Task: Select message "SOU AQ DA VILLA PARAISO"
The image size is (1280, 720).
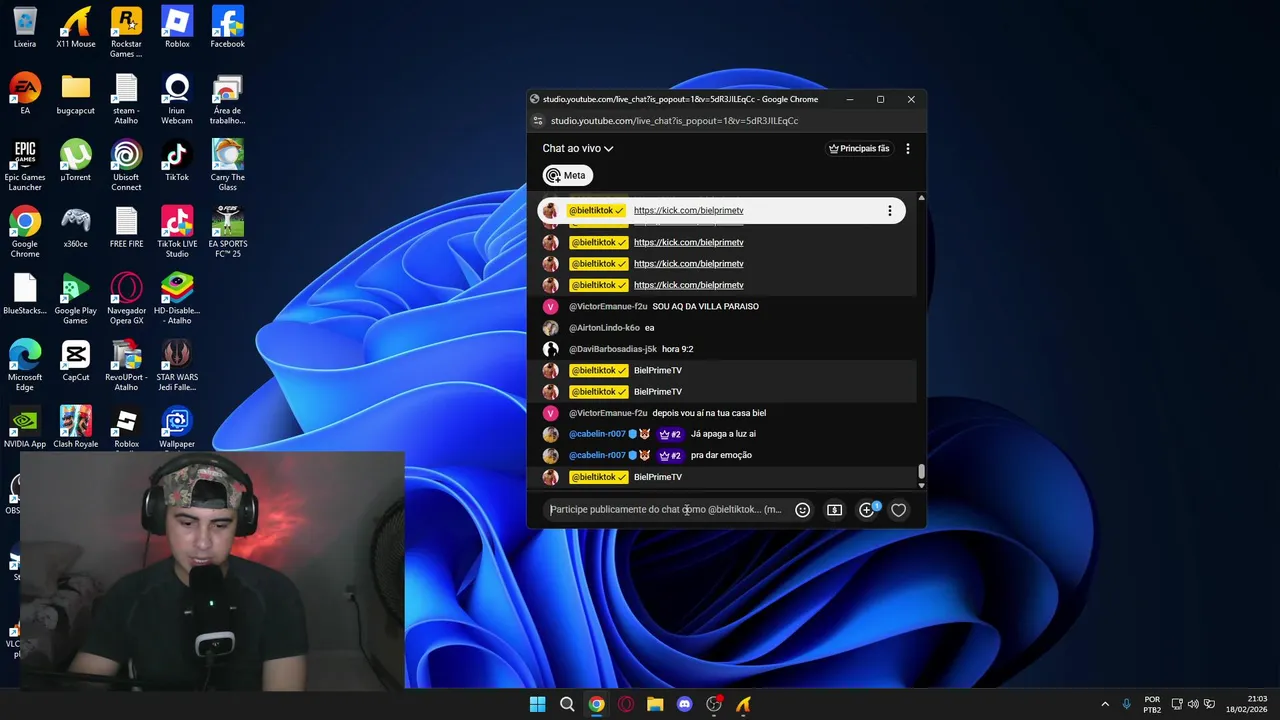Action: click(x=705, y=307)
